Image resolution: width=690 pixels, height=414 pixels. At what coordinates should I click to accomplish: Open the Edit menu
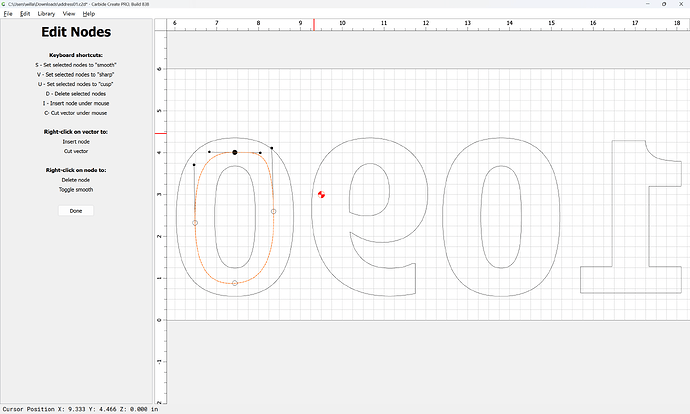pyautogui.click(x=25, y=14)
